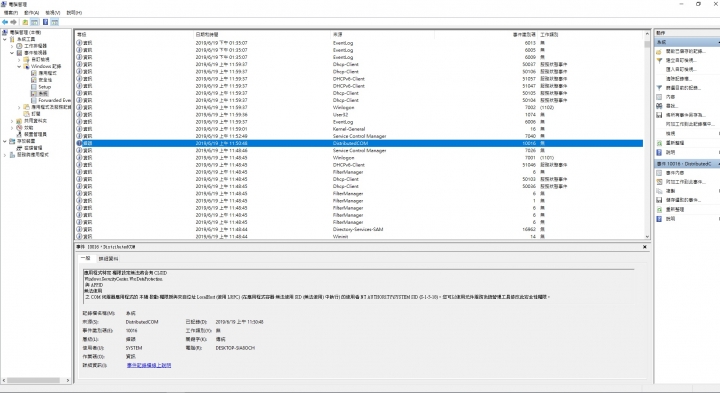Select Directory-Services-SAM event 16962 row
Image resolution: width=720 pixels, height=393 pixels.
coord(359,229)
